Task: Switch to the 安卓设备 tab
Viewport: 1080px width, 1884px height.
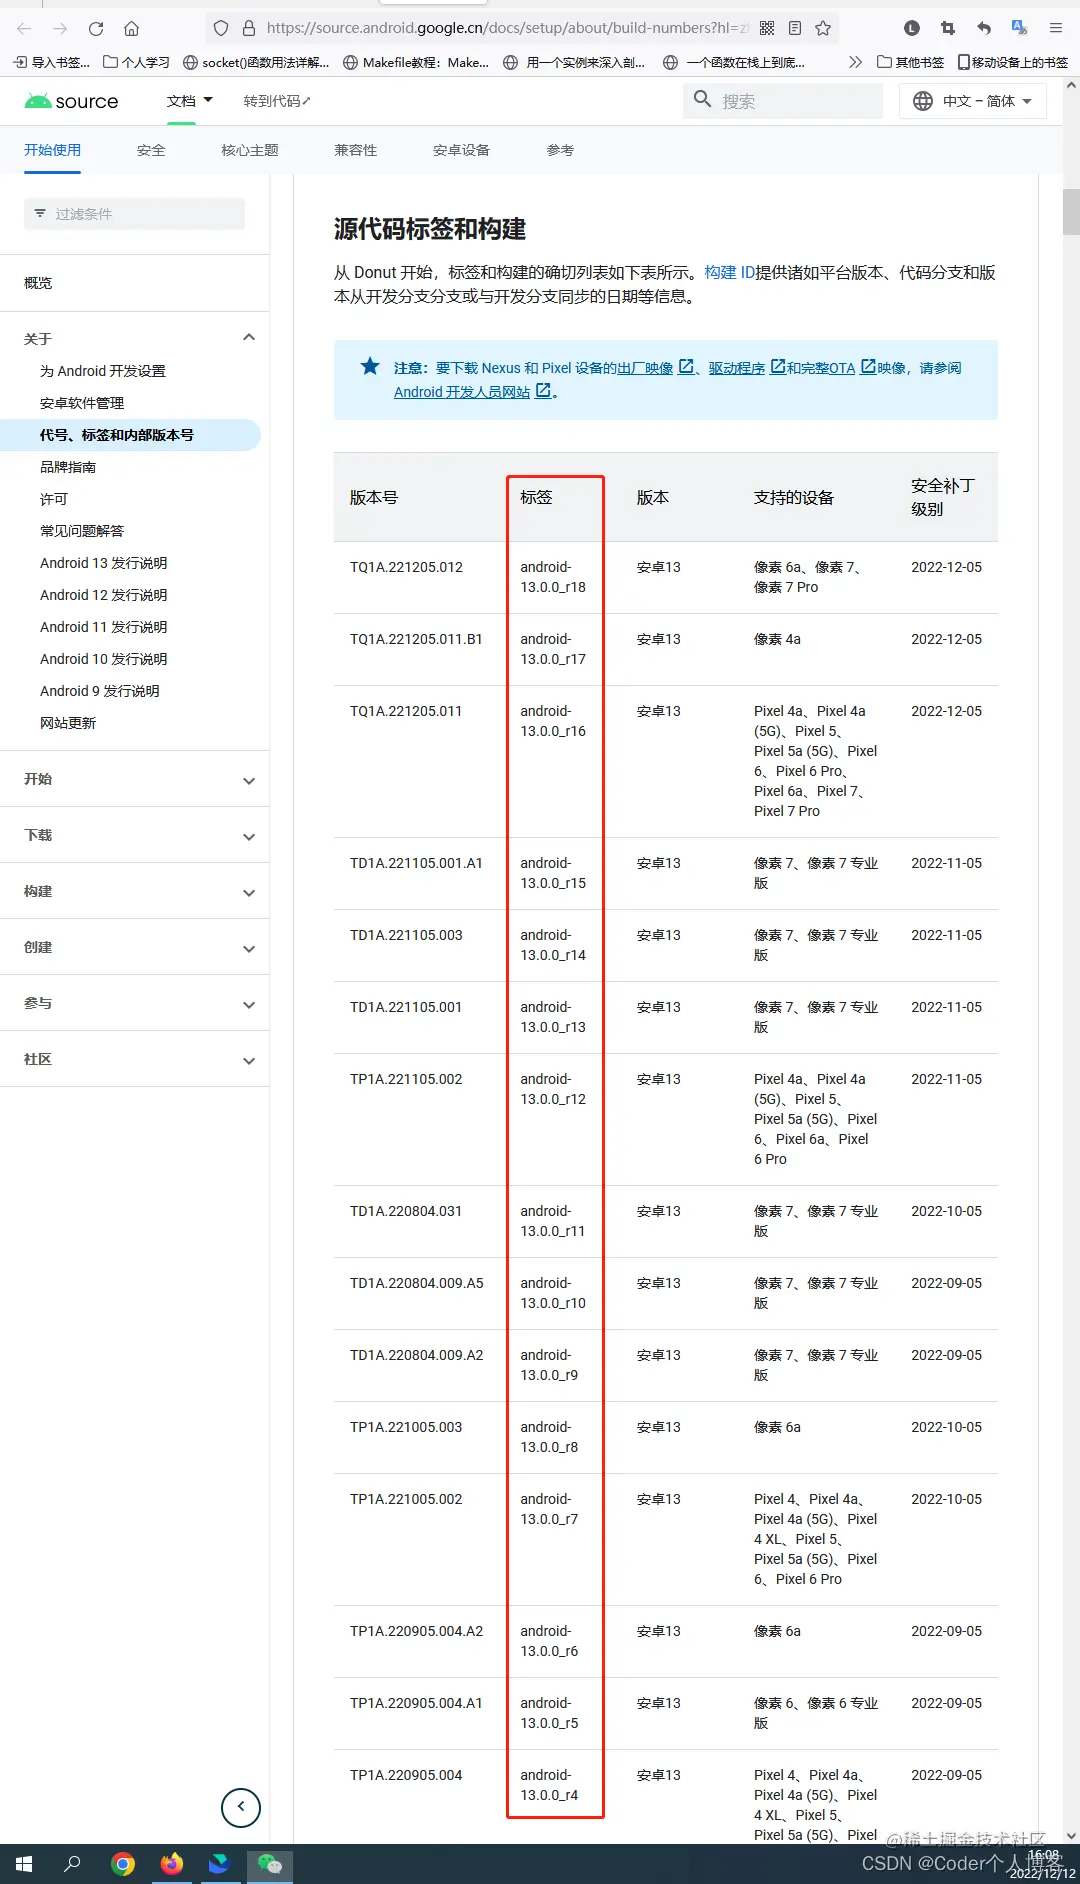Action: (461, 150)
